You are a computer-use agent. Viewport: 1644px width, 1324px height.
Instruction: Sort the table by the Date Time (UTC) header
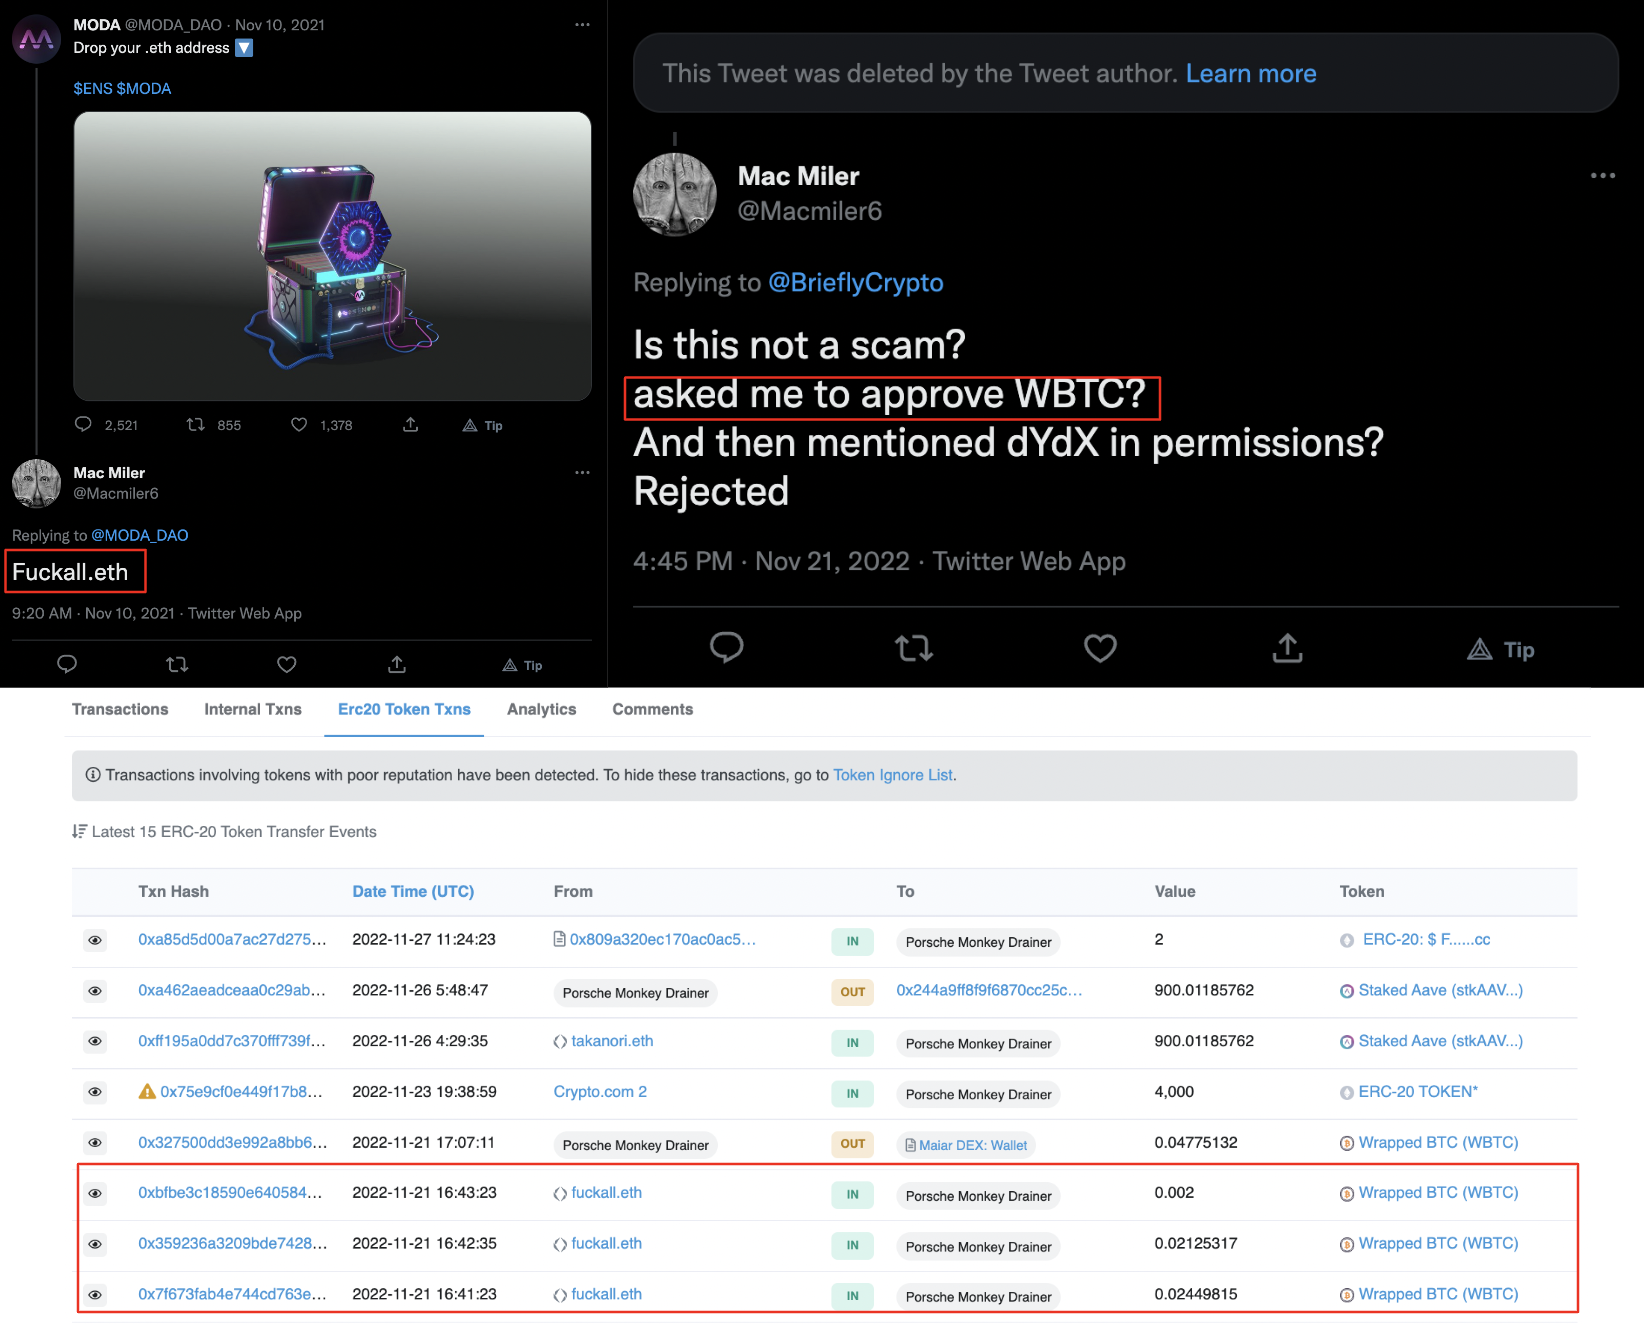click(x=413, y=891)
